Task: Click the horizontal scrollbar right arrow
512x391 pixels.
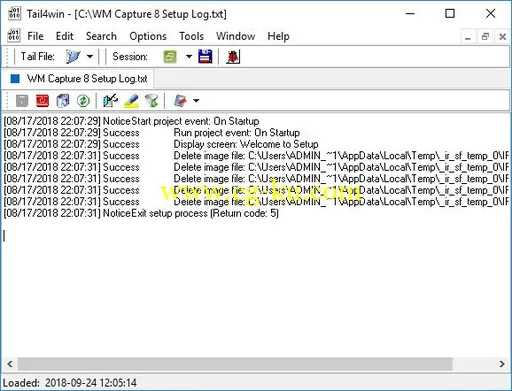Action: [x=502, y=364]
